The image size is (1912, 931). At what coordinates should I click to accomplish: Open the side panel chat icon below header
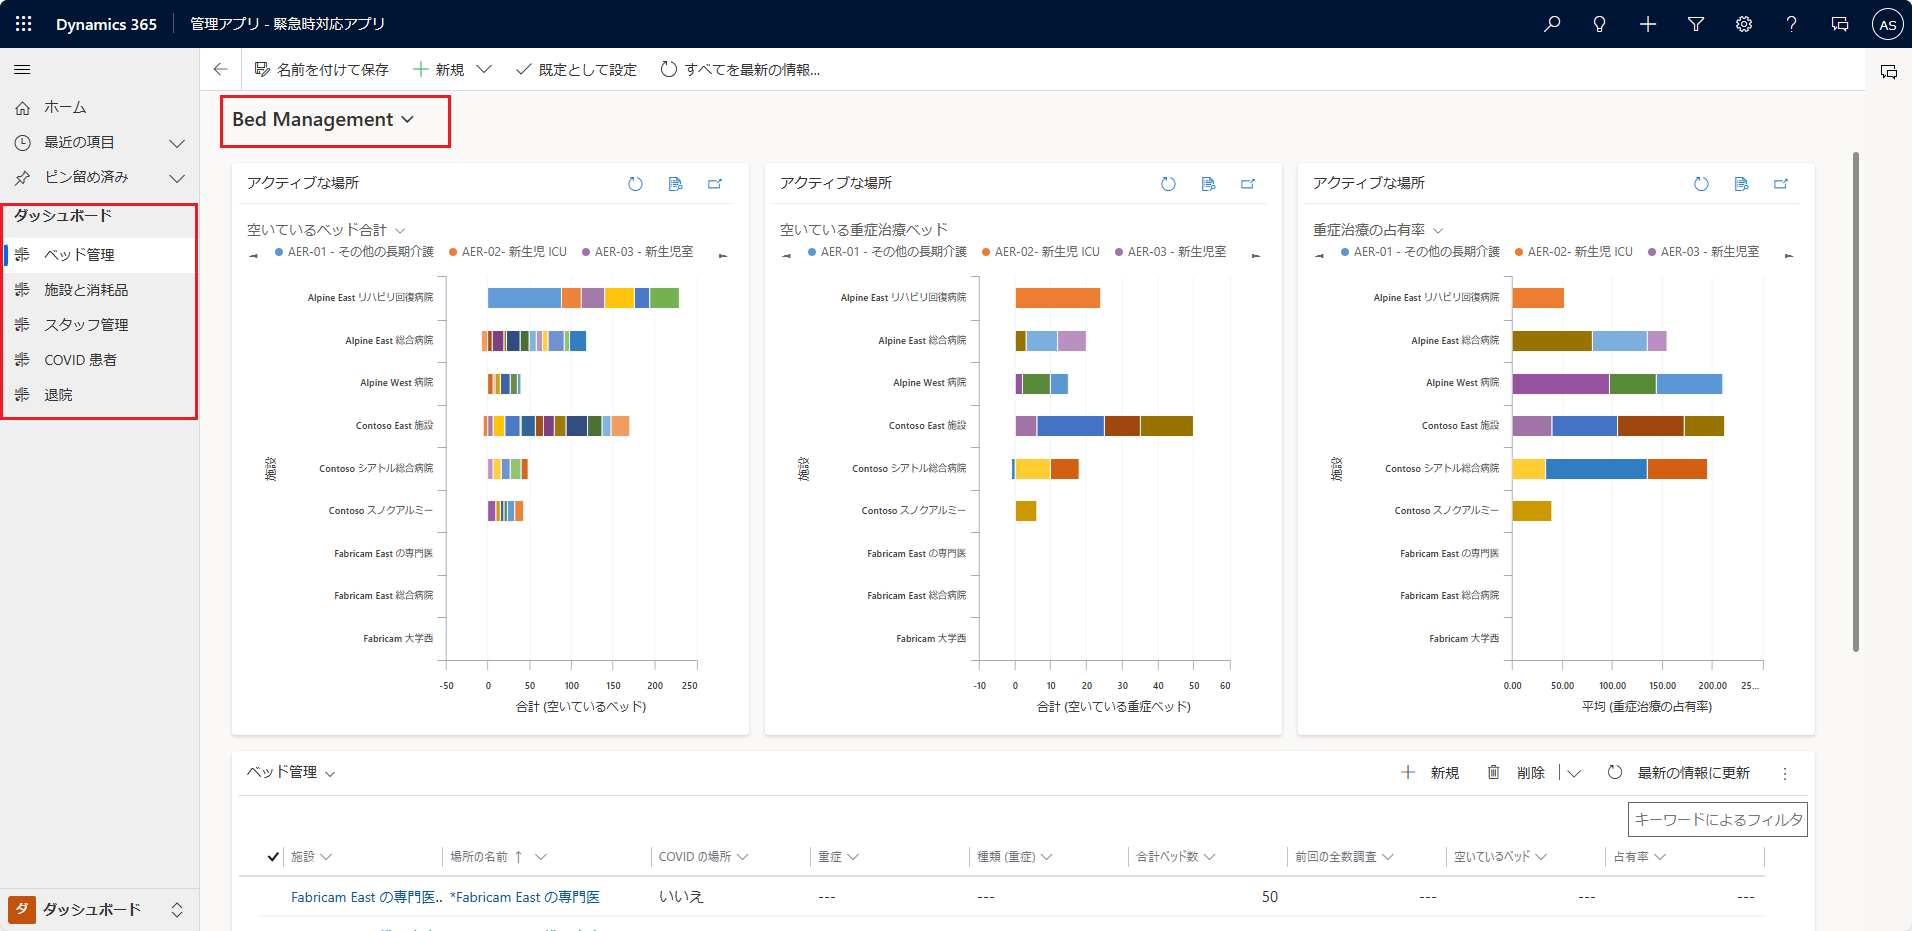[1889, 72]
